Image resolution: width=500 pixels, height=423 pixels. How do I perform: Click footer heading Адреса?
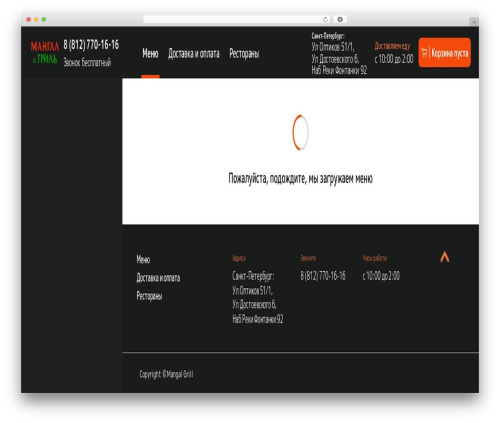(x=239, y=258)
